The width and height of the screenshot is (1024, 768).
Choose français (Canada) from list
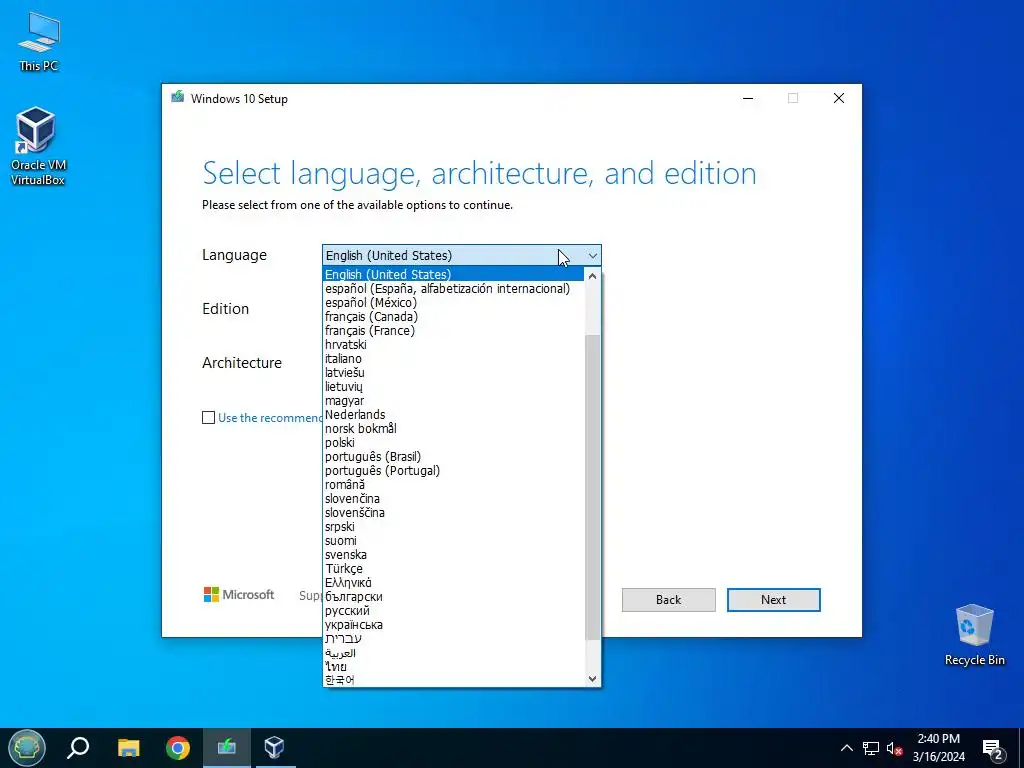pos(454,317)
